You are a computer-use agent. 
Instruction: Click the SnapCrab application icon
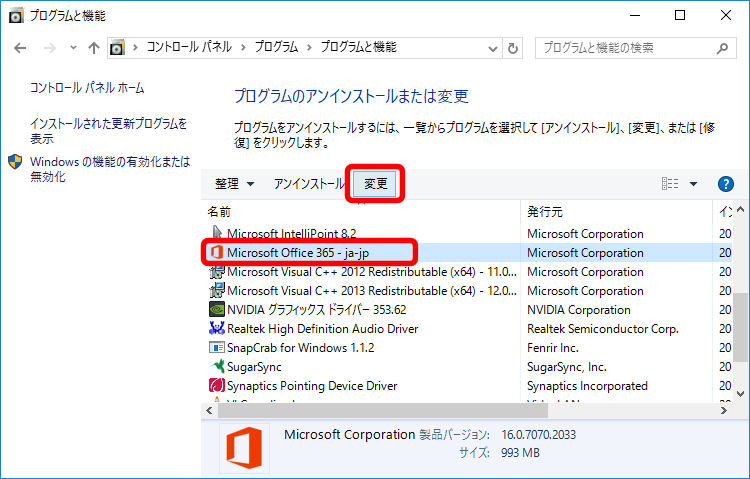click(217, 347)
